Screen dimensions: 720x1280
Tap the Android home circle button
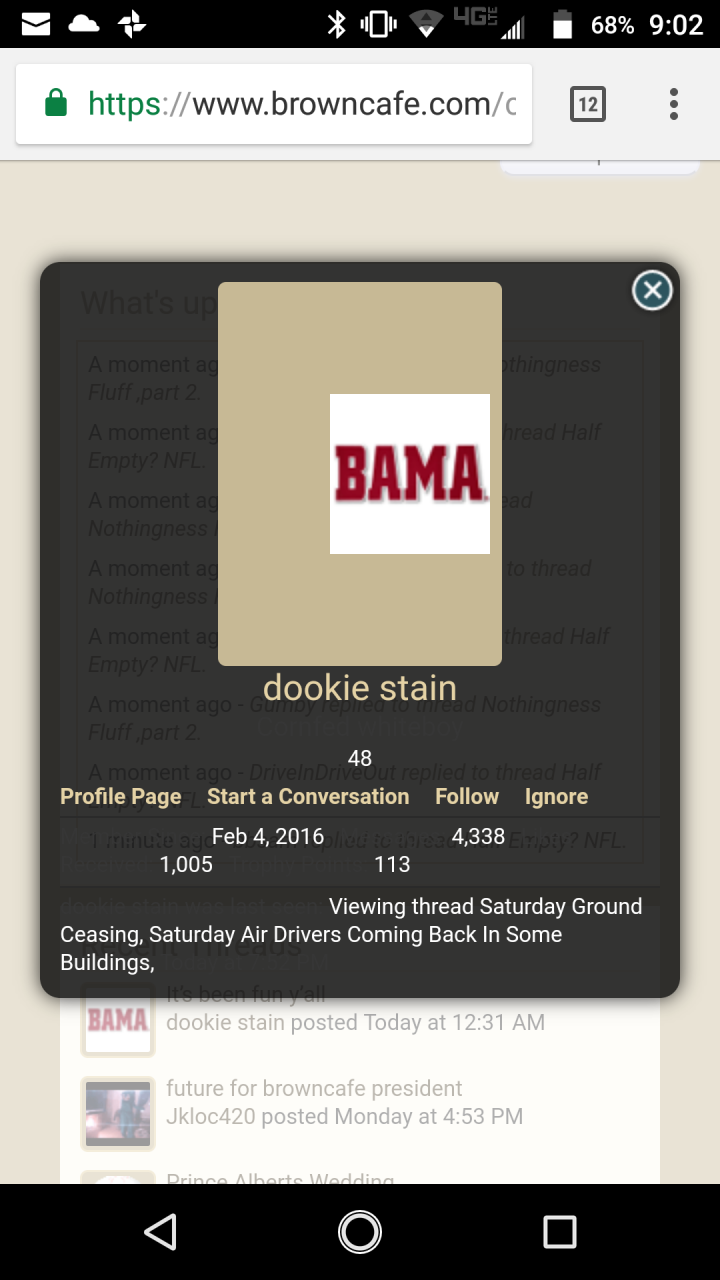[360, 1232]
